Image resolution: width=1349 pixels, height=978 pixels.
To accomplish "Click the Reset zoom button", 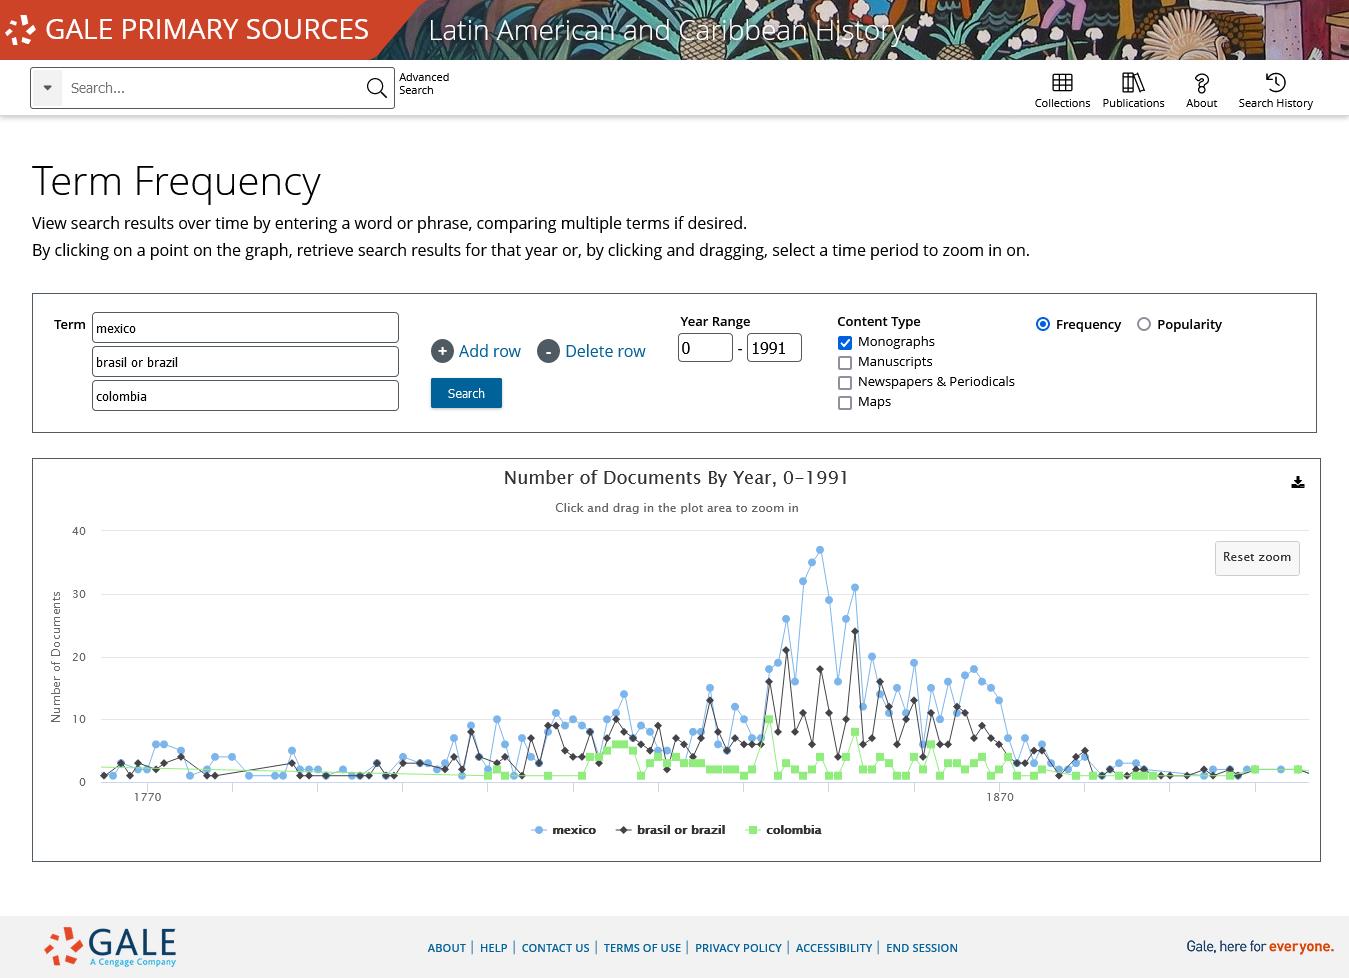I will 1257,557.
